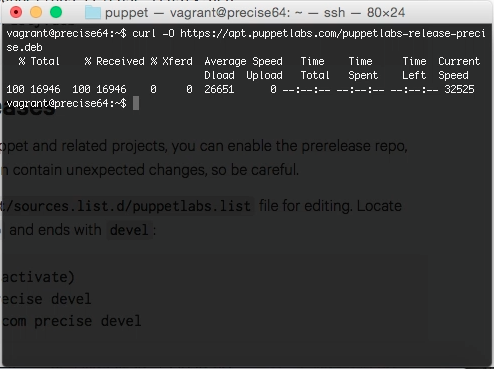Click the '% Total' column header
The image size is (494, 369).
click(39, 61)
